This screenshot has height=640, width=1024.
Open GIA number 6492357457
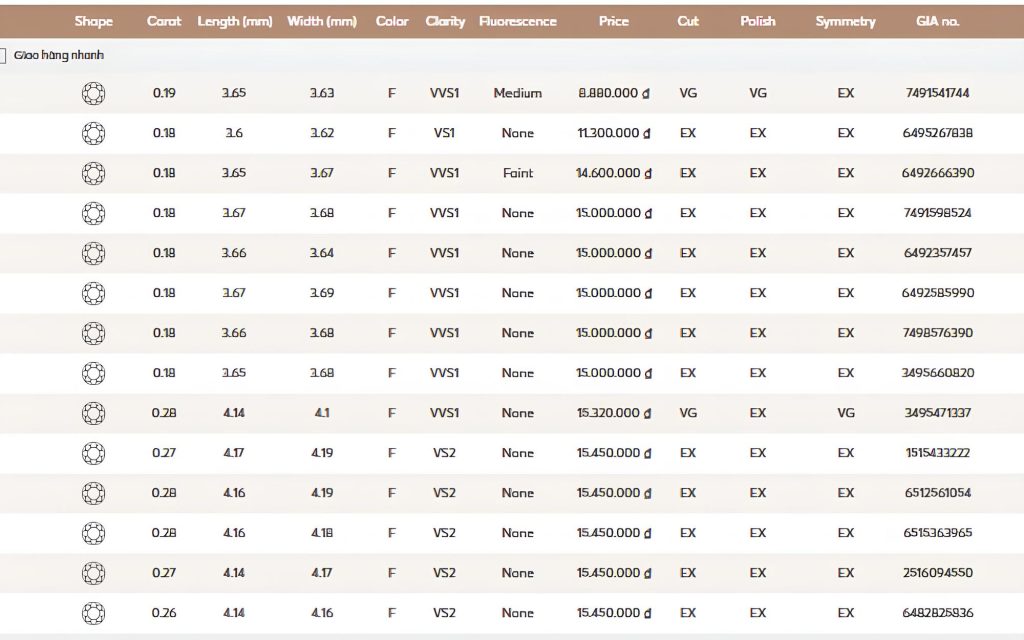click(938, 253)
